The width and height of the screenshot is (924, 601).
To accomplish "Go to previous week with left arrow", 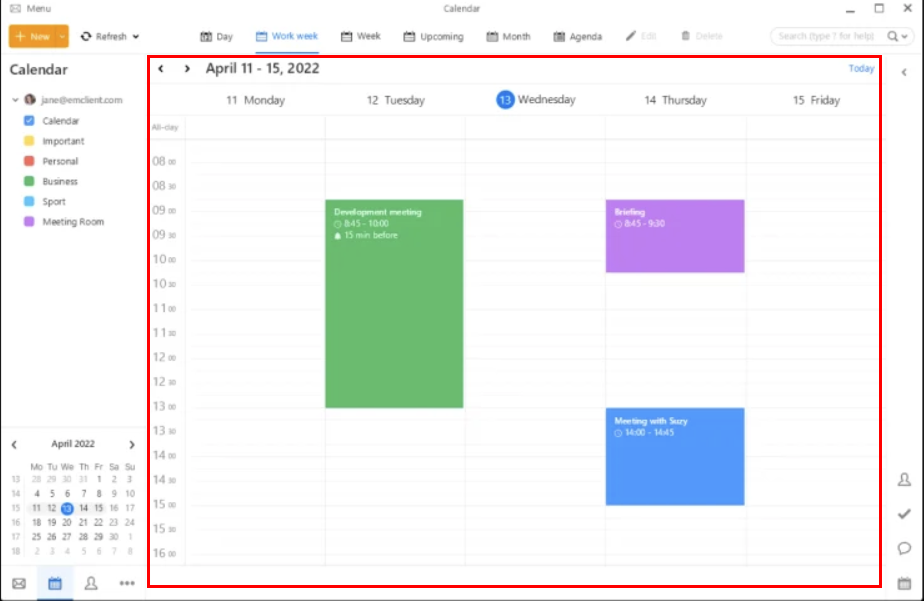I will pyautogui.click(x=161, y=69).
